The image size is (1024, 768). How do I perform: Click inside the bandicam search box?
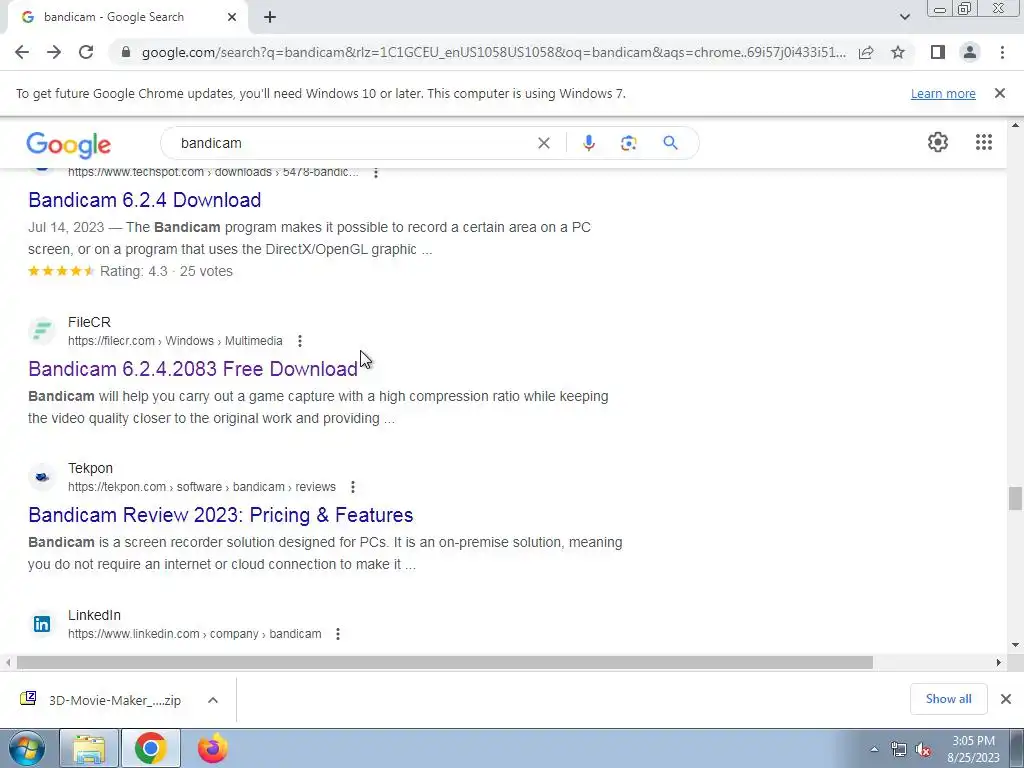[353, 143]
